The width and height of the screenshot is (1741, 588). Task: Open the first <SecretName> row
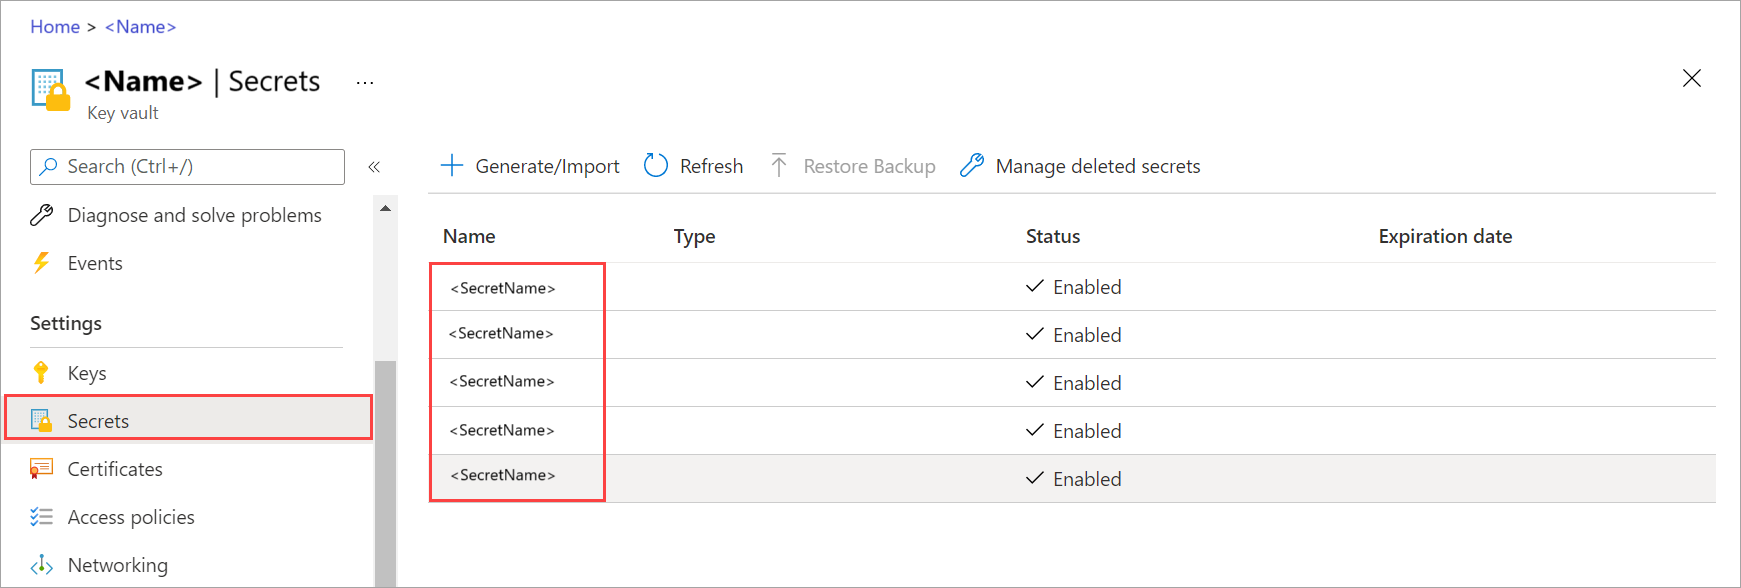click(x=503, y=288)
